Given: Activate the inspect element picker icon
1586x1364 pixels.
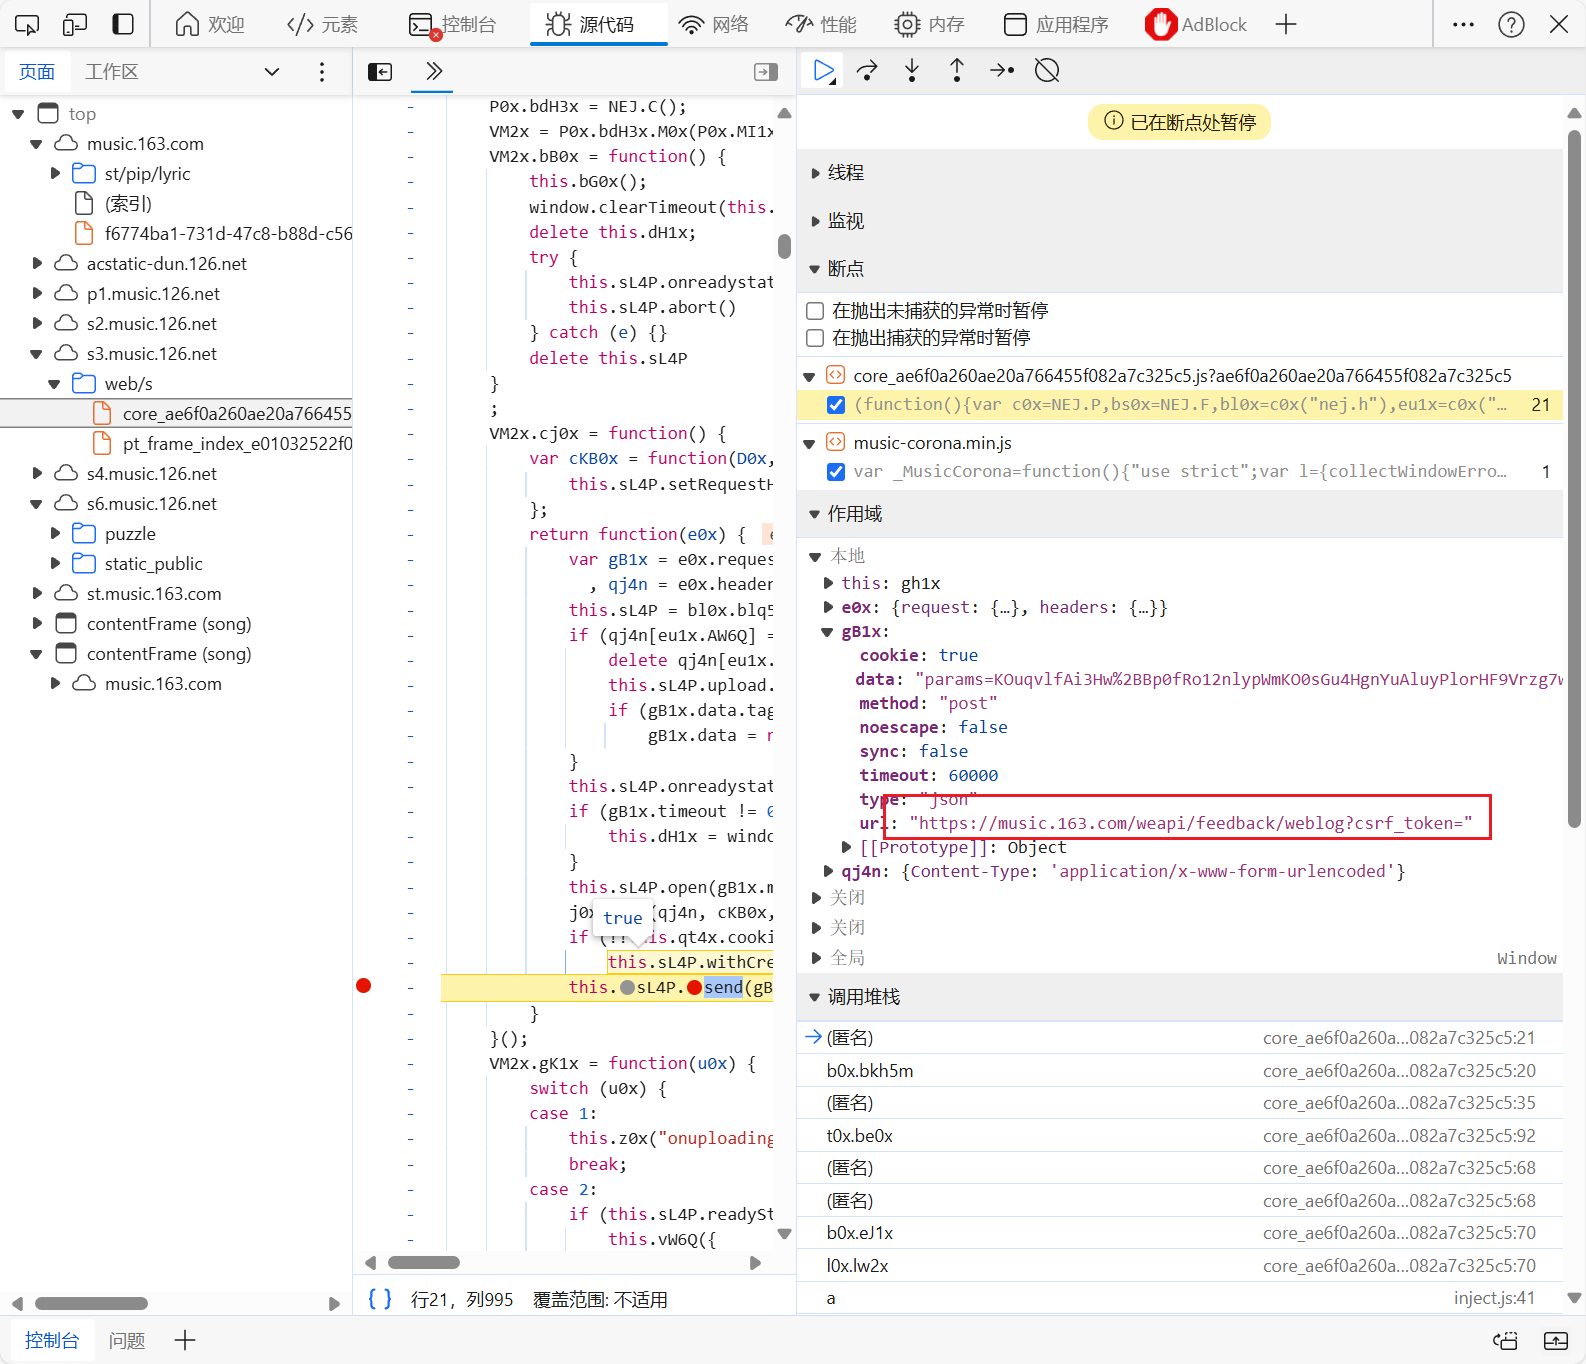Looking at the screenshot, I should point(27,24).
